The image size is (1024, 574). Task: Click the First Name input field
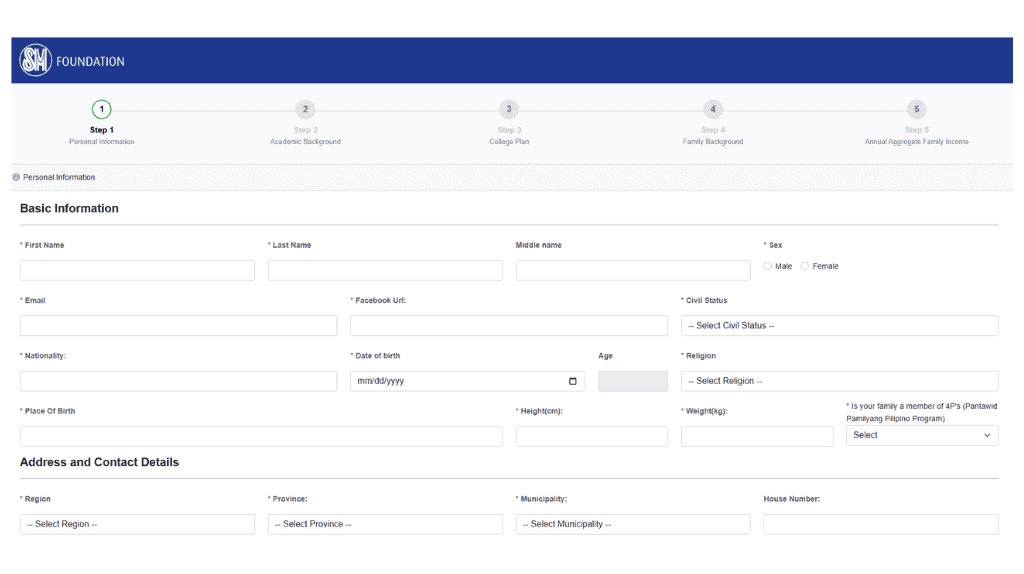(x=137, y=270)
